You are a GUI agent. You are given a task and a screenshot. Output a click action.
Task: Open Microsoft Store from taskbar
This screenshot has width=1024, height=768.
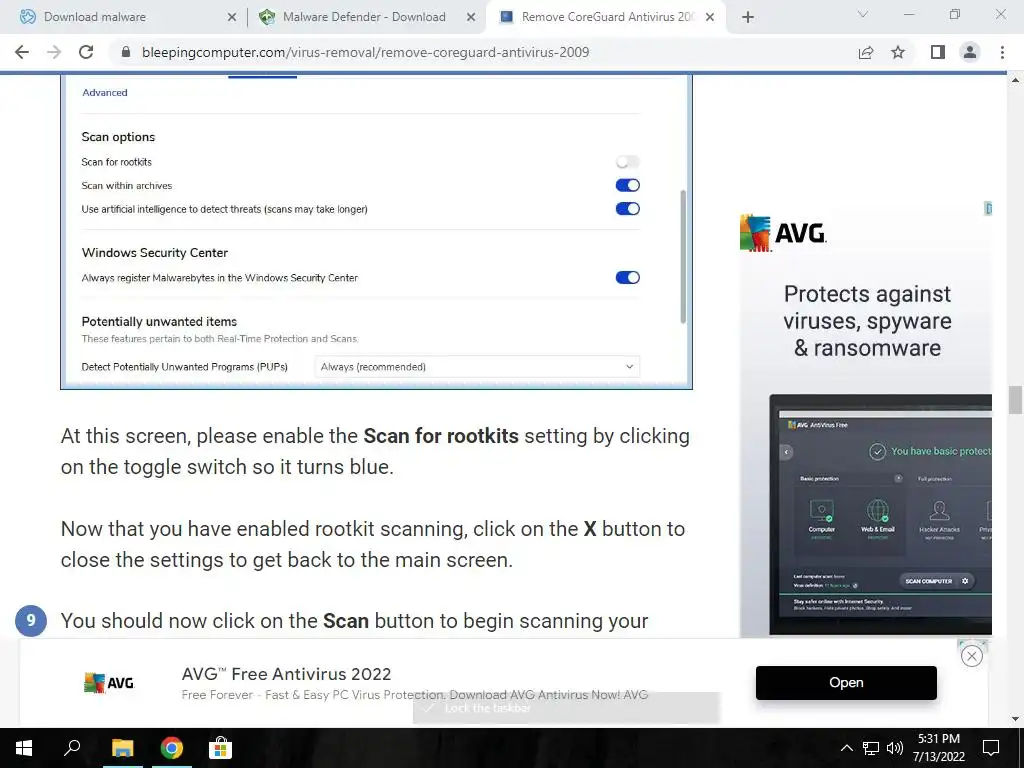[221, 748]
